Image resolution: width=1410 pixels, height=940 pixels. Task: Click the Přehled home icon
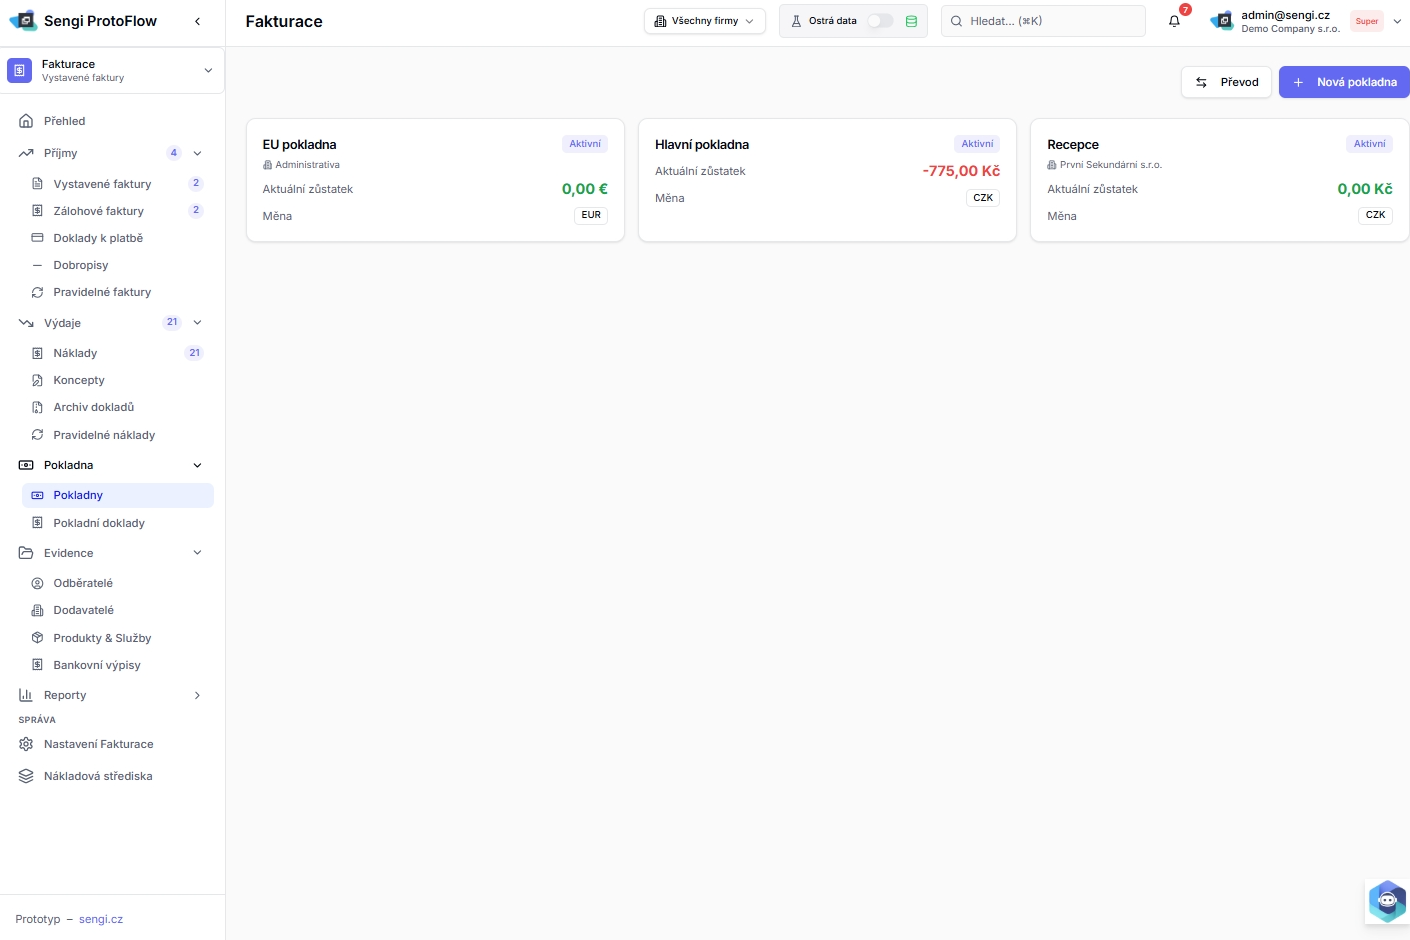[26, 121]
